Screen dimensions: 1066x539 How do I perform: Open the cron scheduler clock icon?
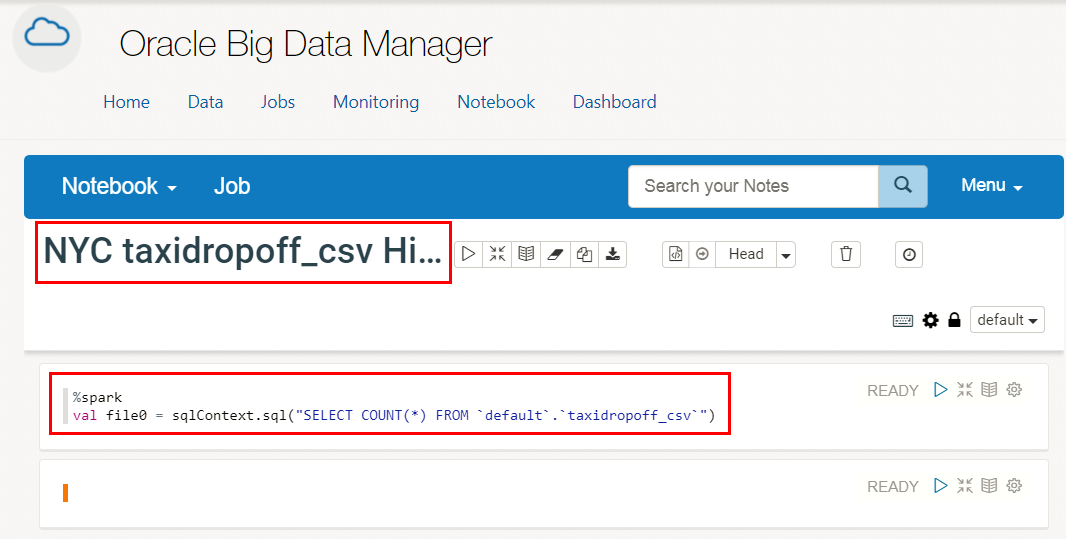(909, 255)
